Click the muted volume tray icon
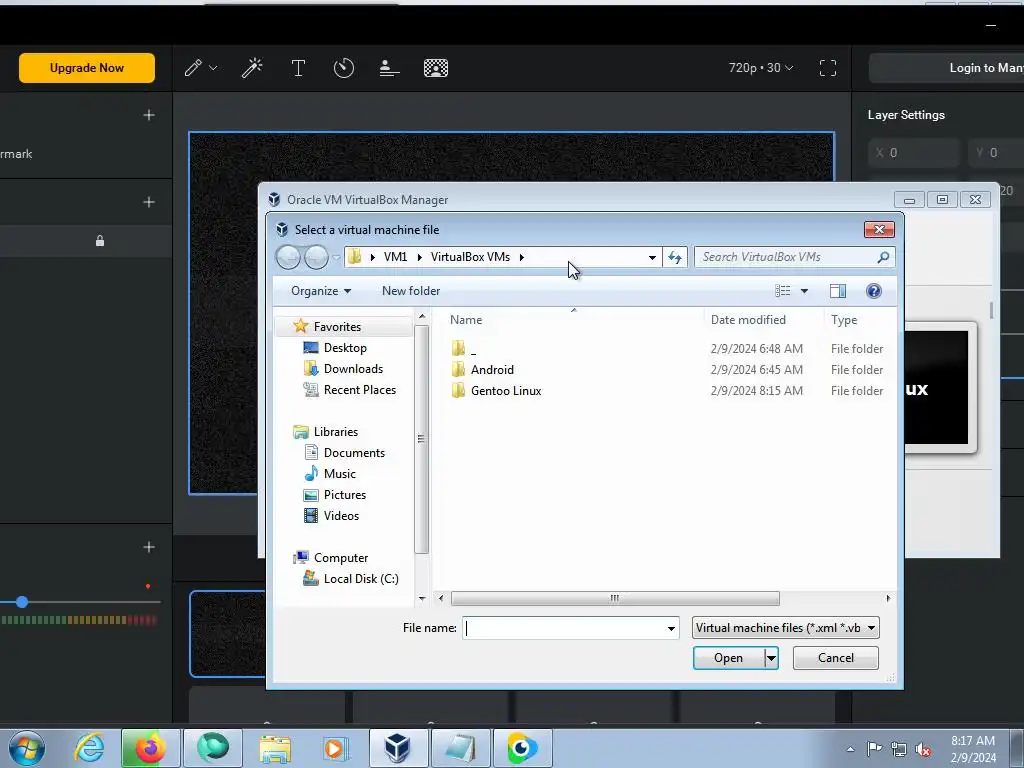Image resolution: width=1024 pixels, height=768 pixels. coord(923,749)
